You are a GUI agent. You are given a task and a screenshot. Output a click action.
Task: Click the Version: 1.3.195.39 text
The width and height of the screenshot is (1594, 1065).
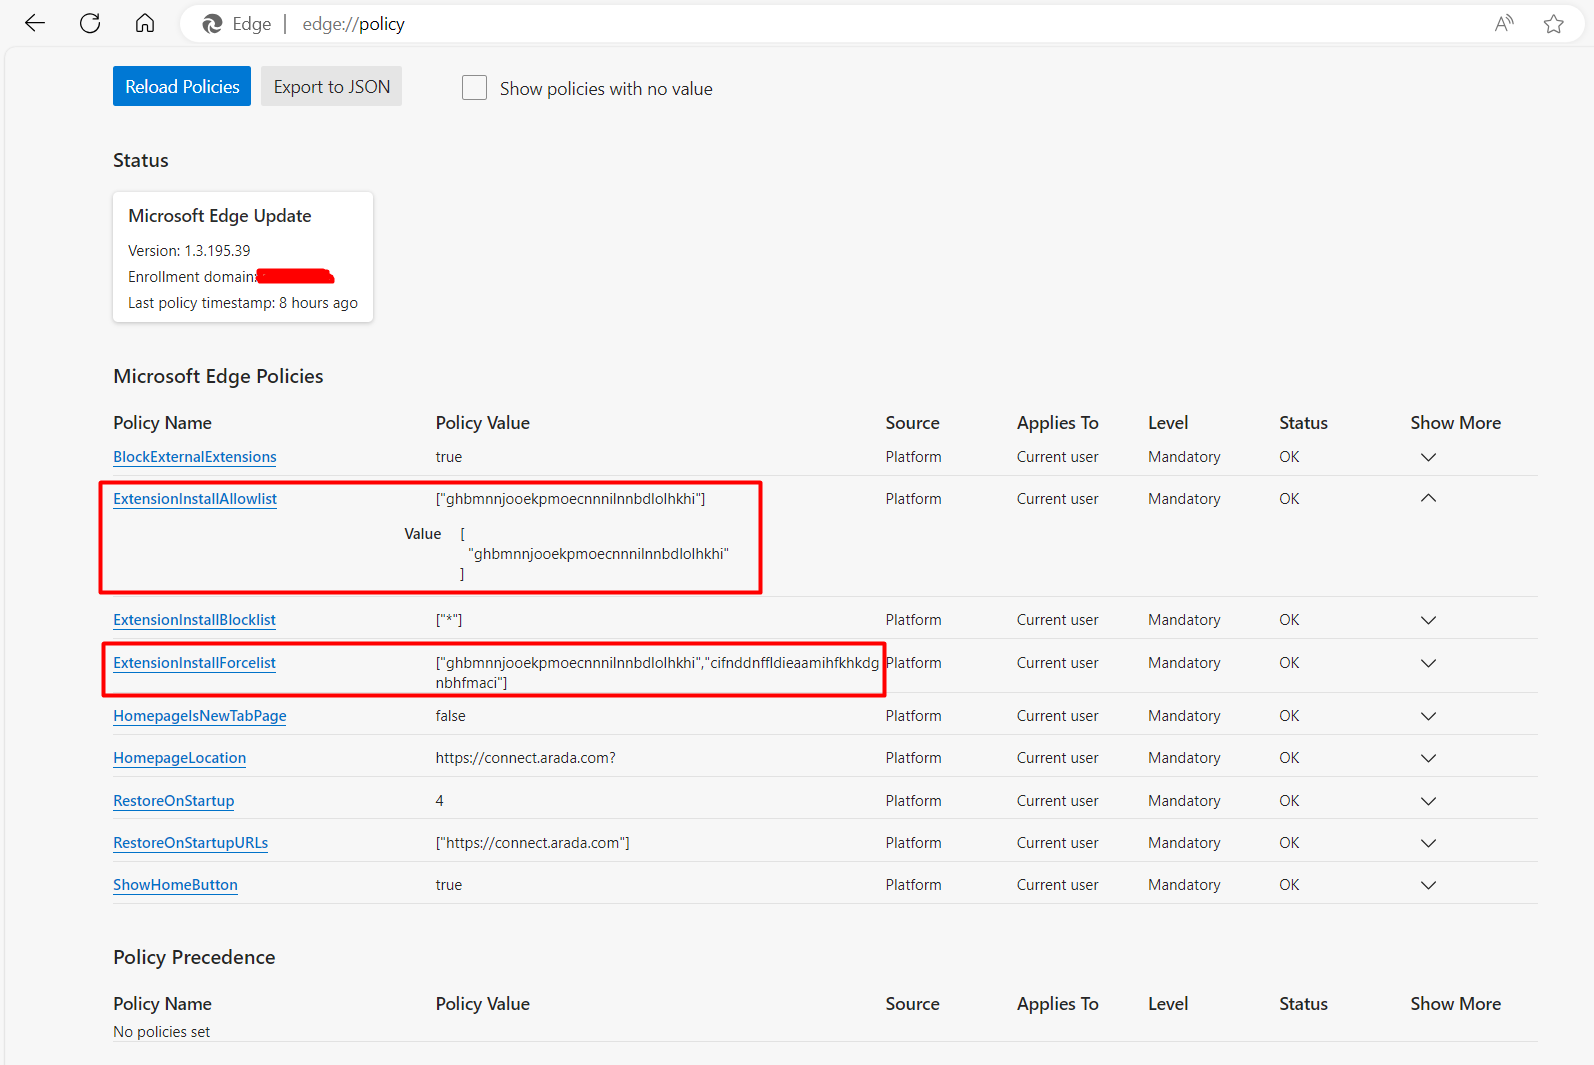coord(189,251)
